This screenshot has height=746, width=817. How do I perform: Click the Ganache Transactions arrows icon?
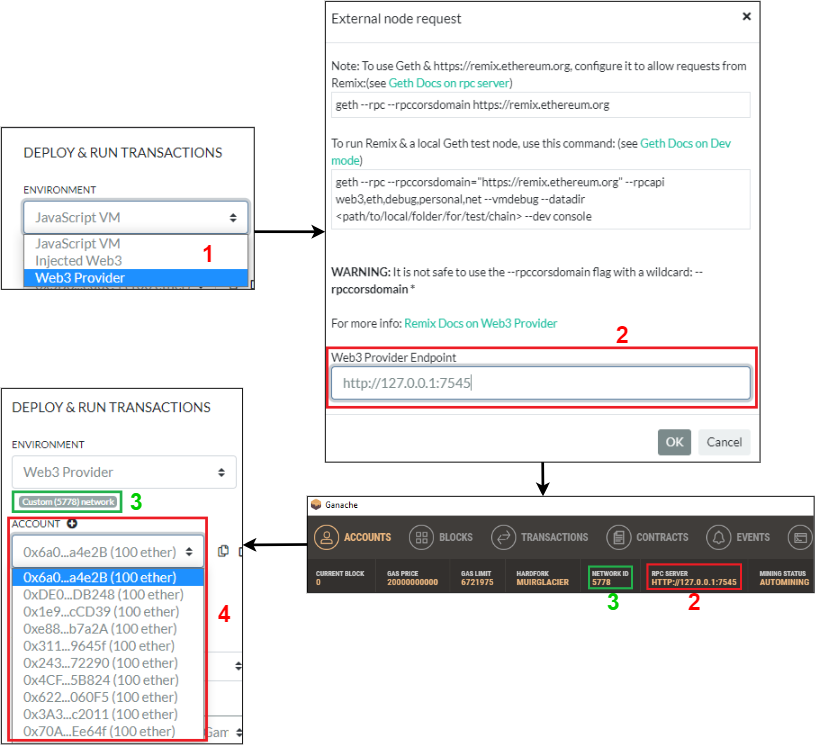(x=503, y=538)
